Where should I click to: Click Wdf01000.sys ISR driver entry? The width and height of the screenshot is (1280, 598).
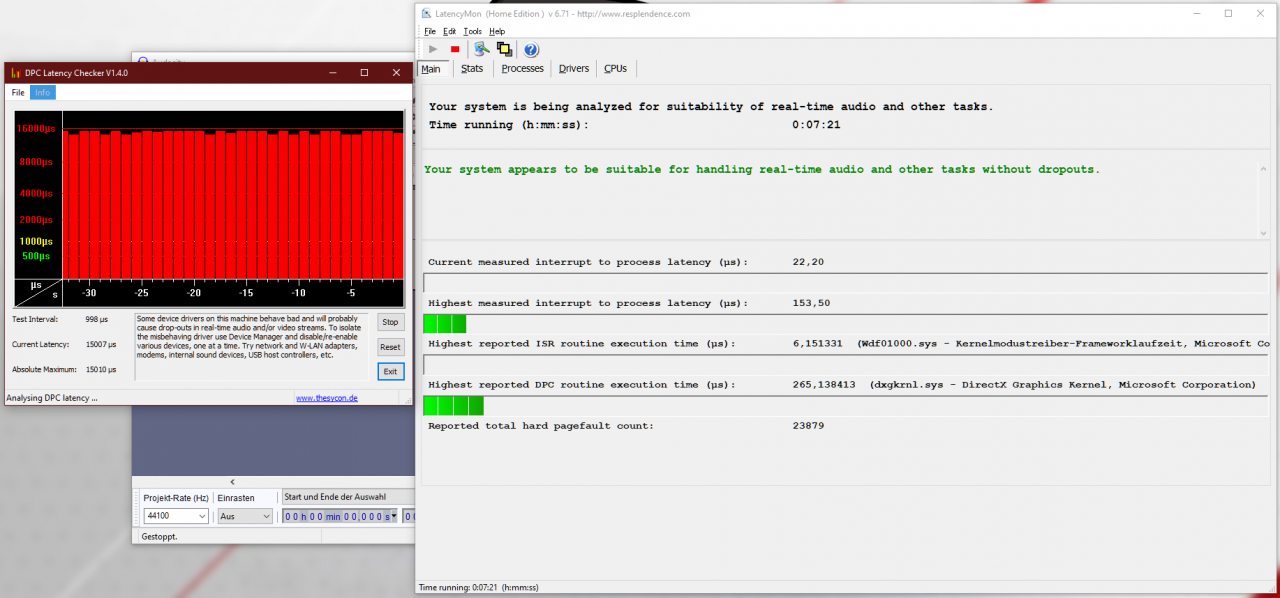click(1062, 344)
